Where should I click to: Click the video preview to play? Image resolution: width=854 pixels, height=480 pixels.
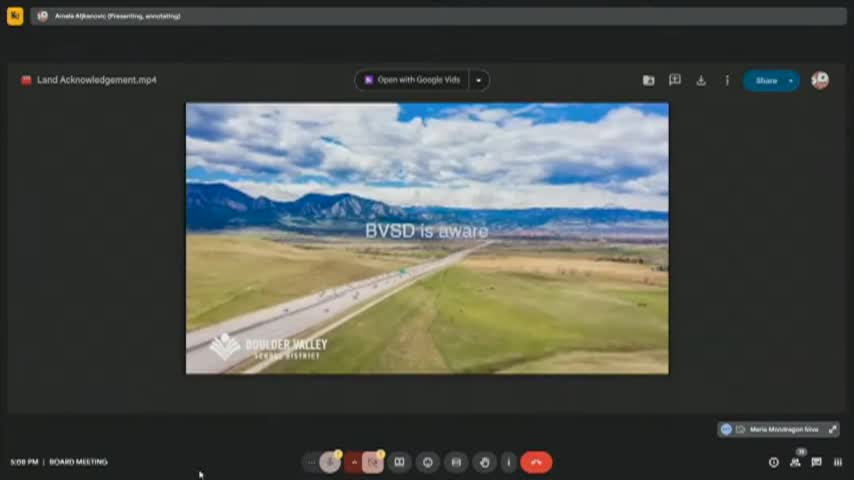tap(427, 238)
